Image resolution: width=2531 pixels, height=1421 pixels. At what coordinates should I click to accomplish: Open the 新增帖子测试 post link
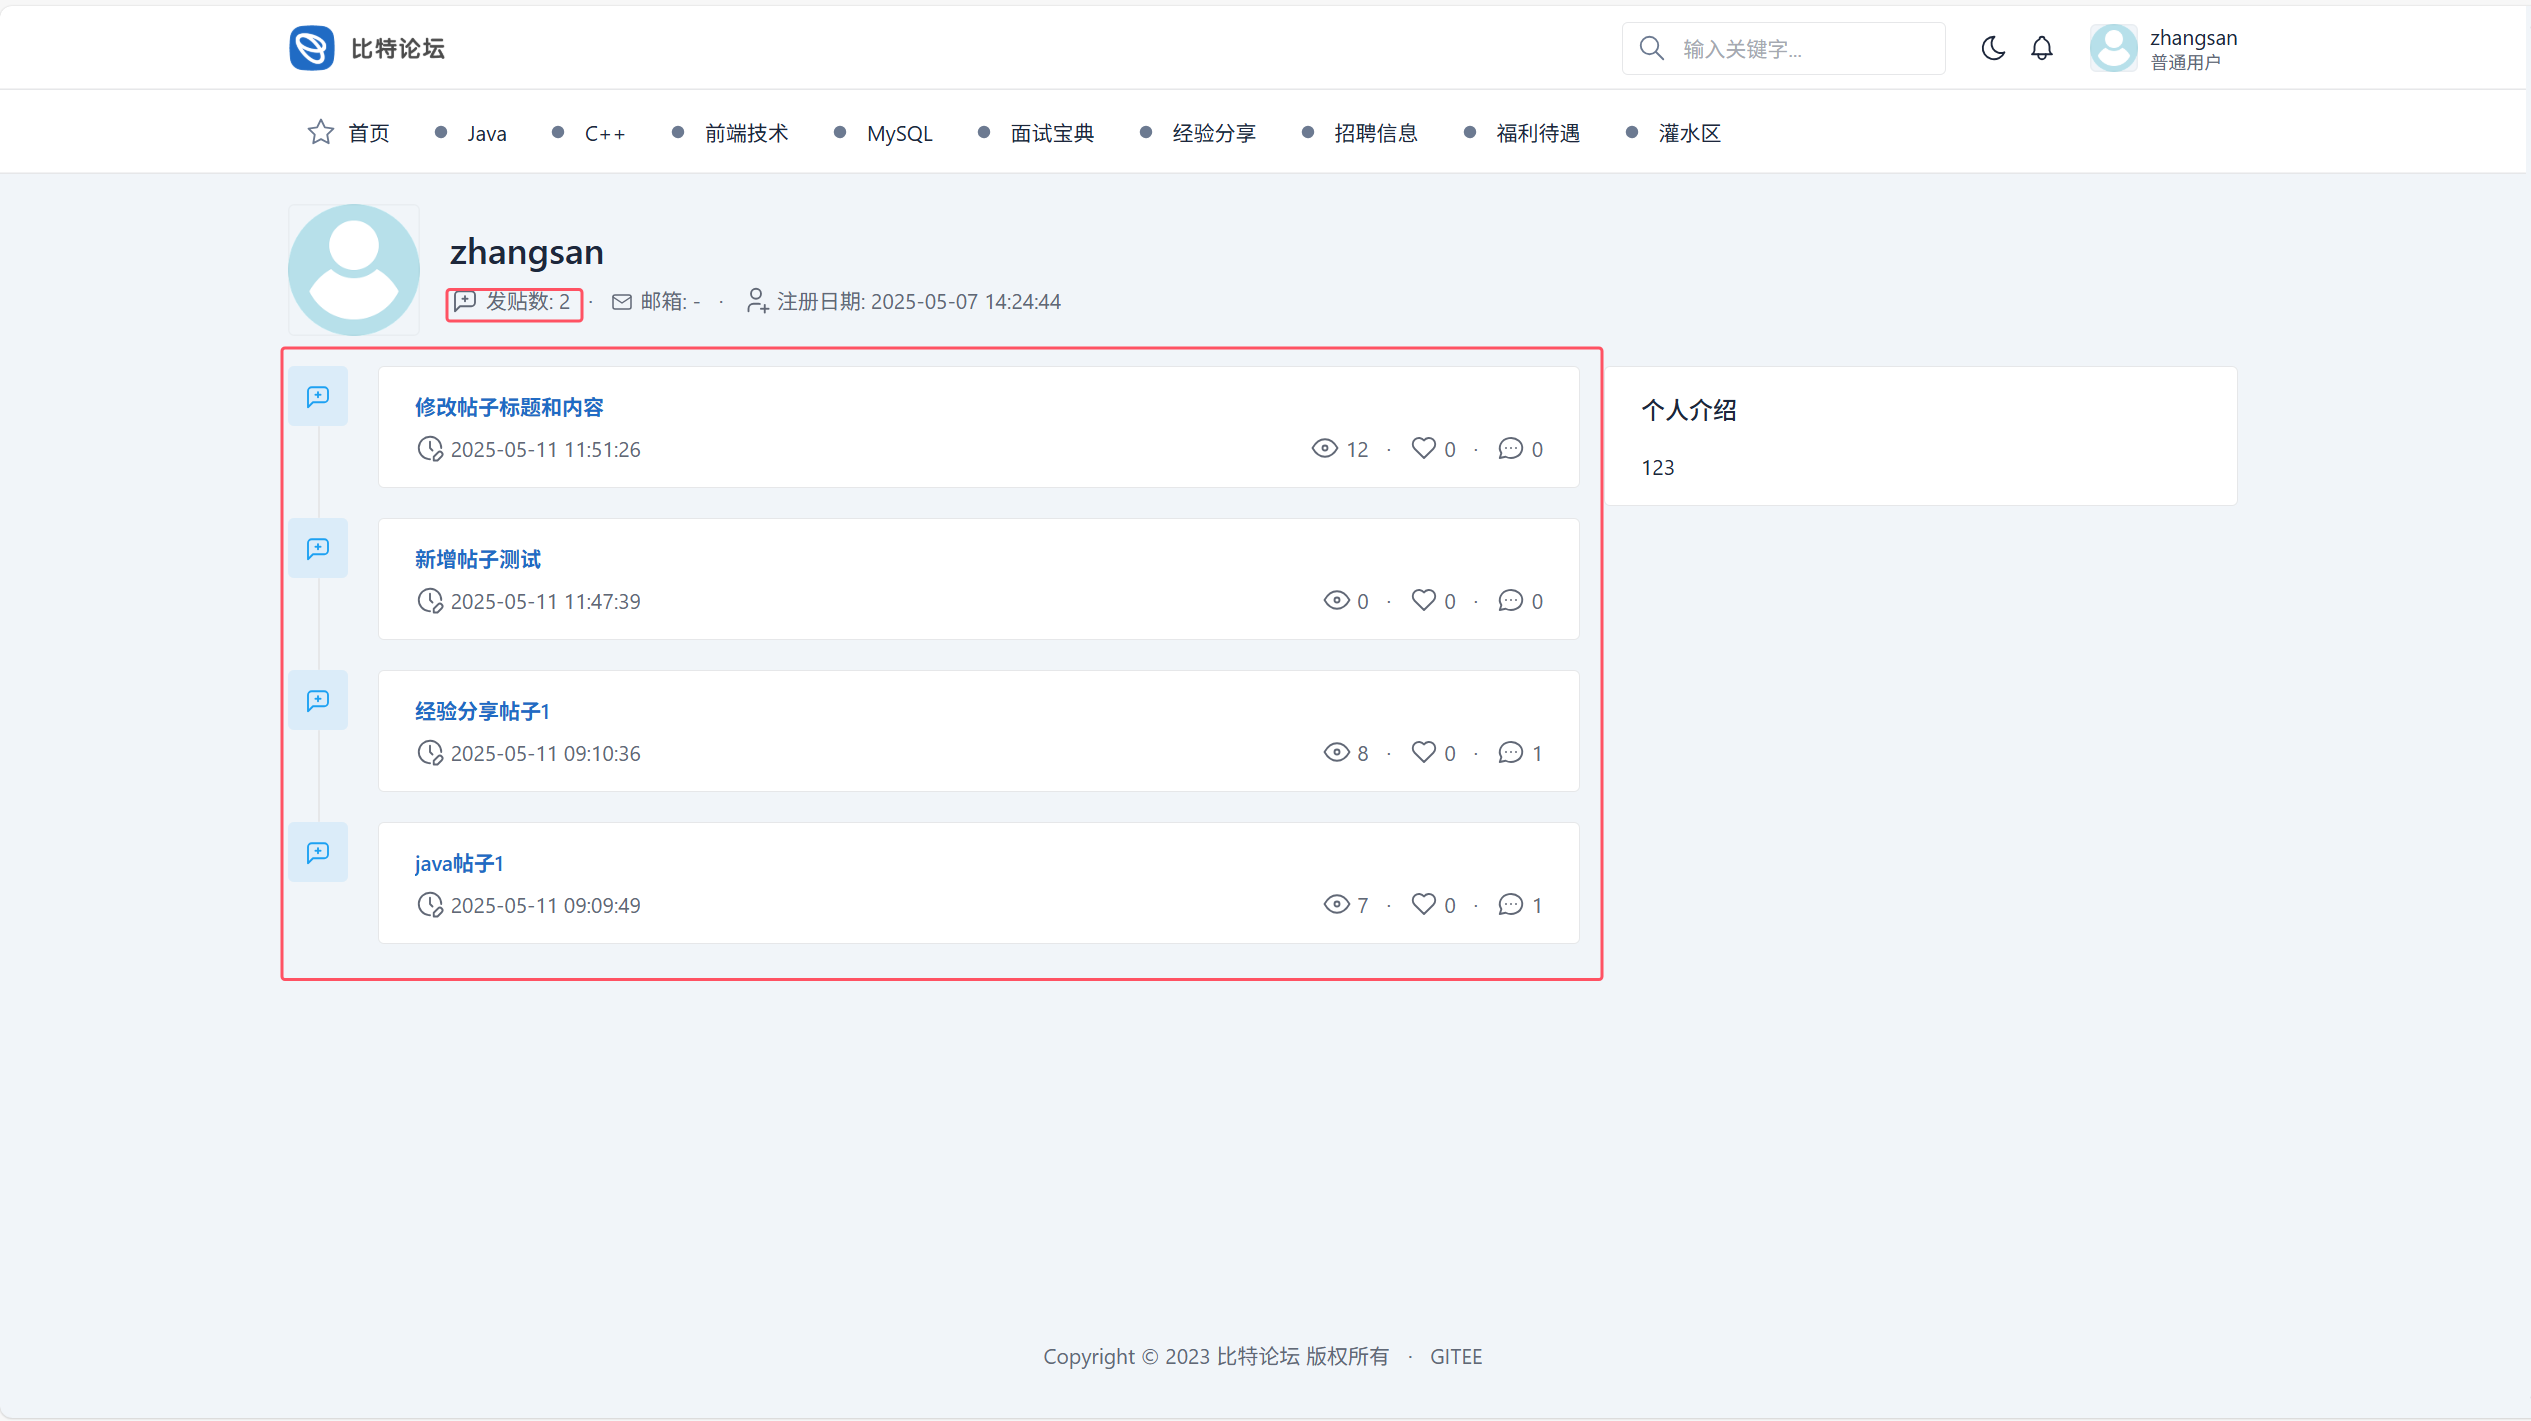point(478,559)
